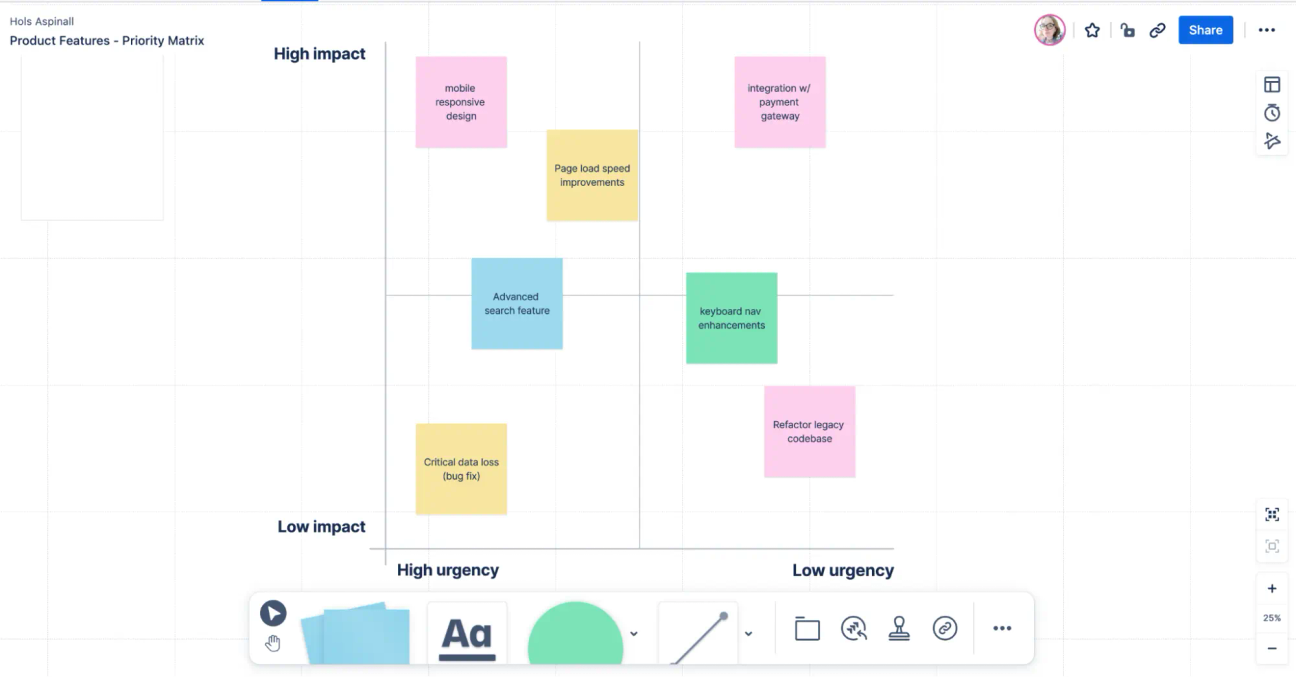
Task: Click zoom to fit board icon
Action: point(1271,514)
